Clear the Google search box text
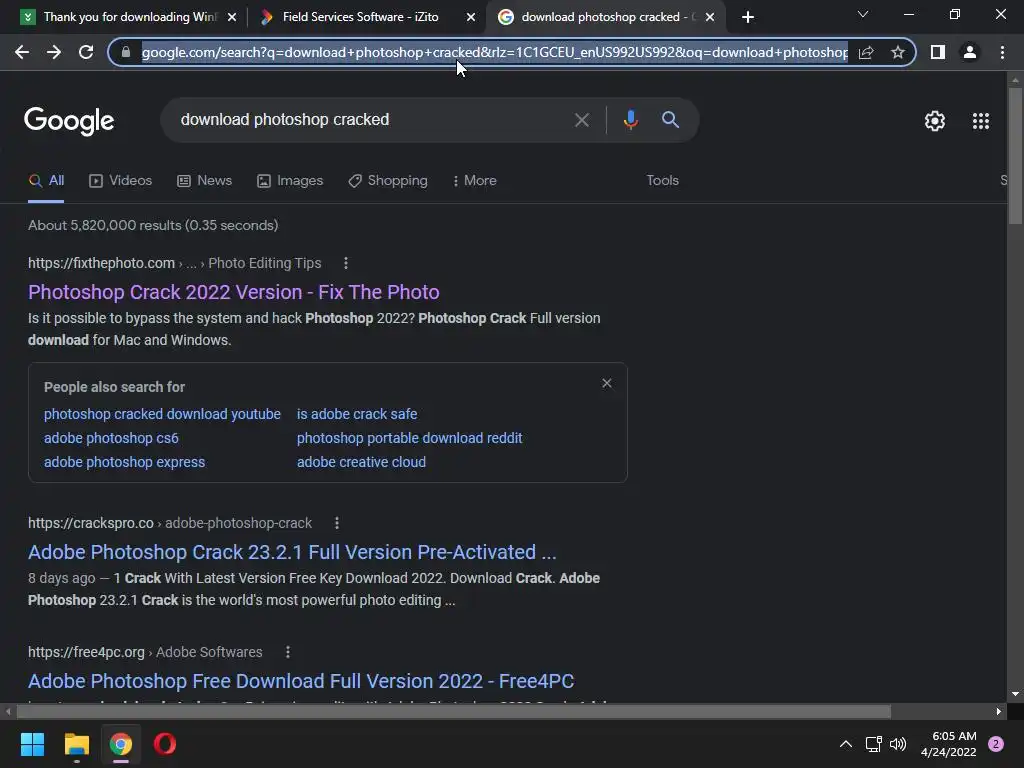 [581, 120]
